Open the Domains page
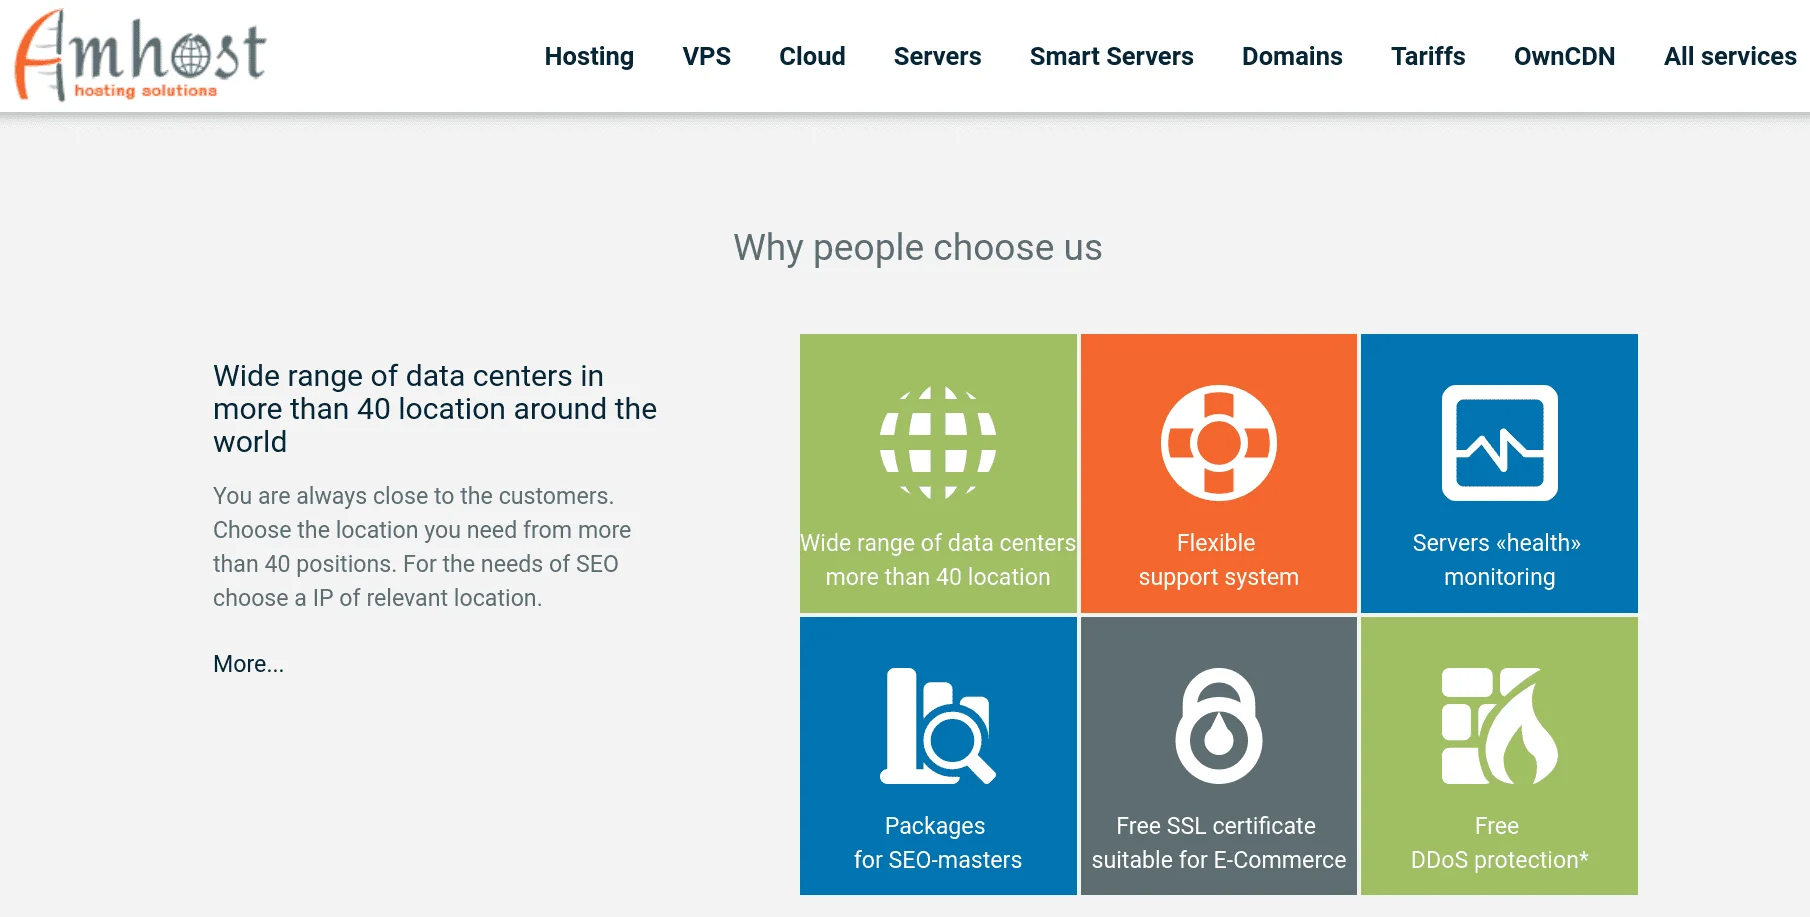 (x=1292, y=56)
